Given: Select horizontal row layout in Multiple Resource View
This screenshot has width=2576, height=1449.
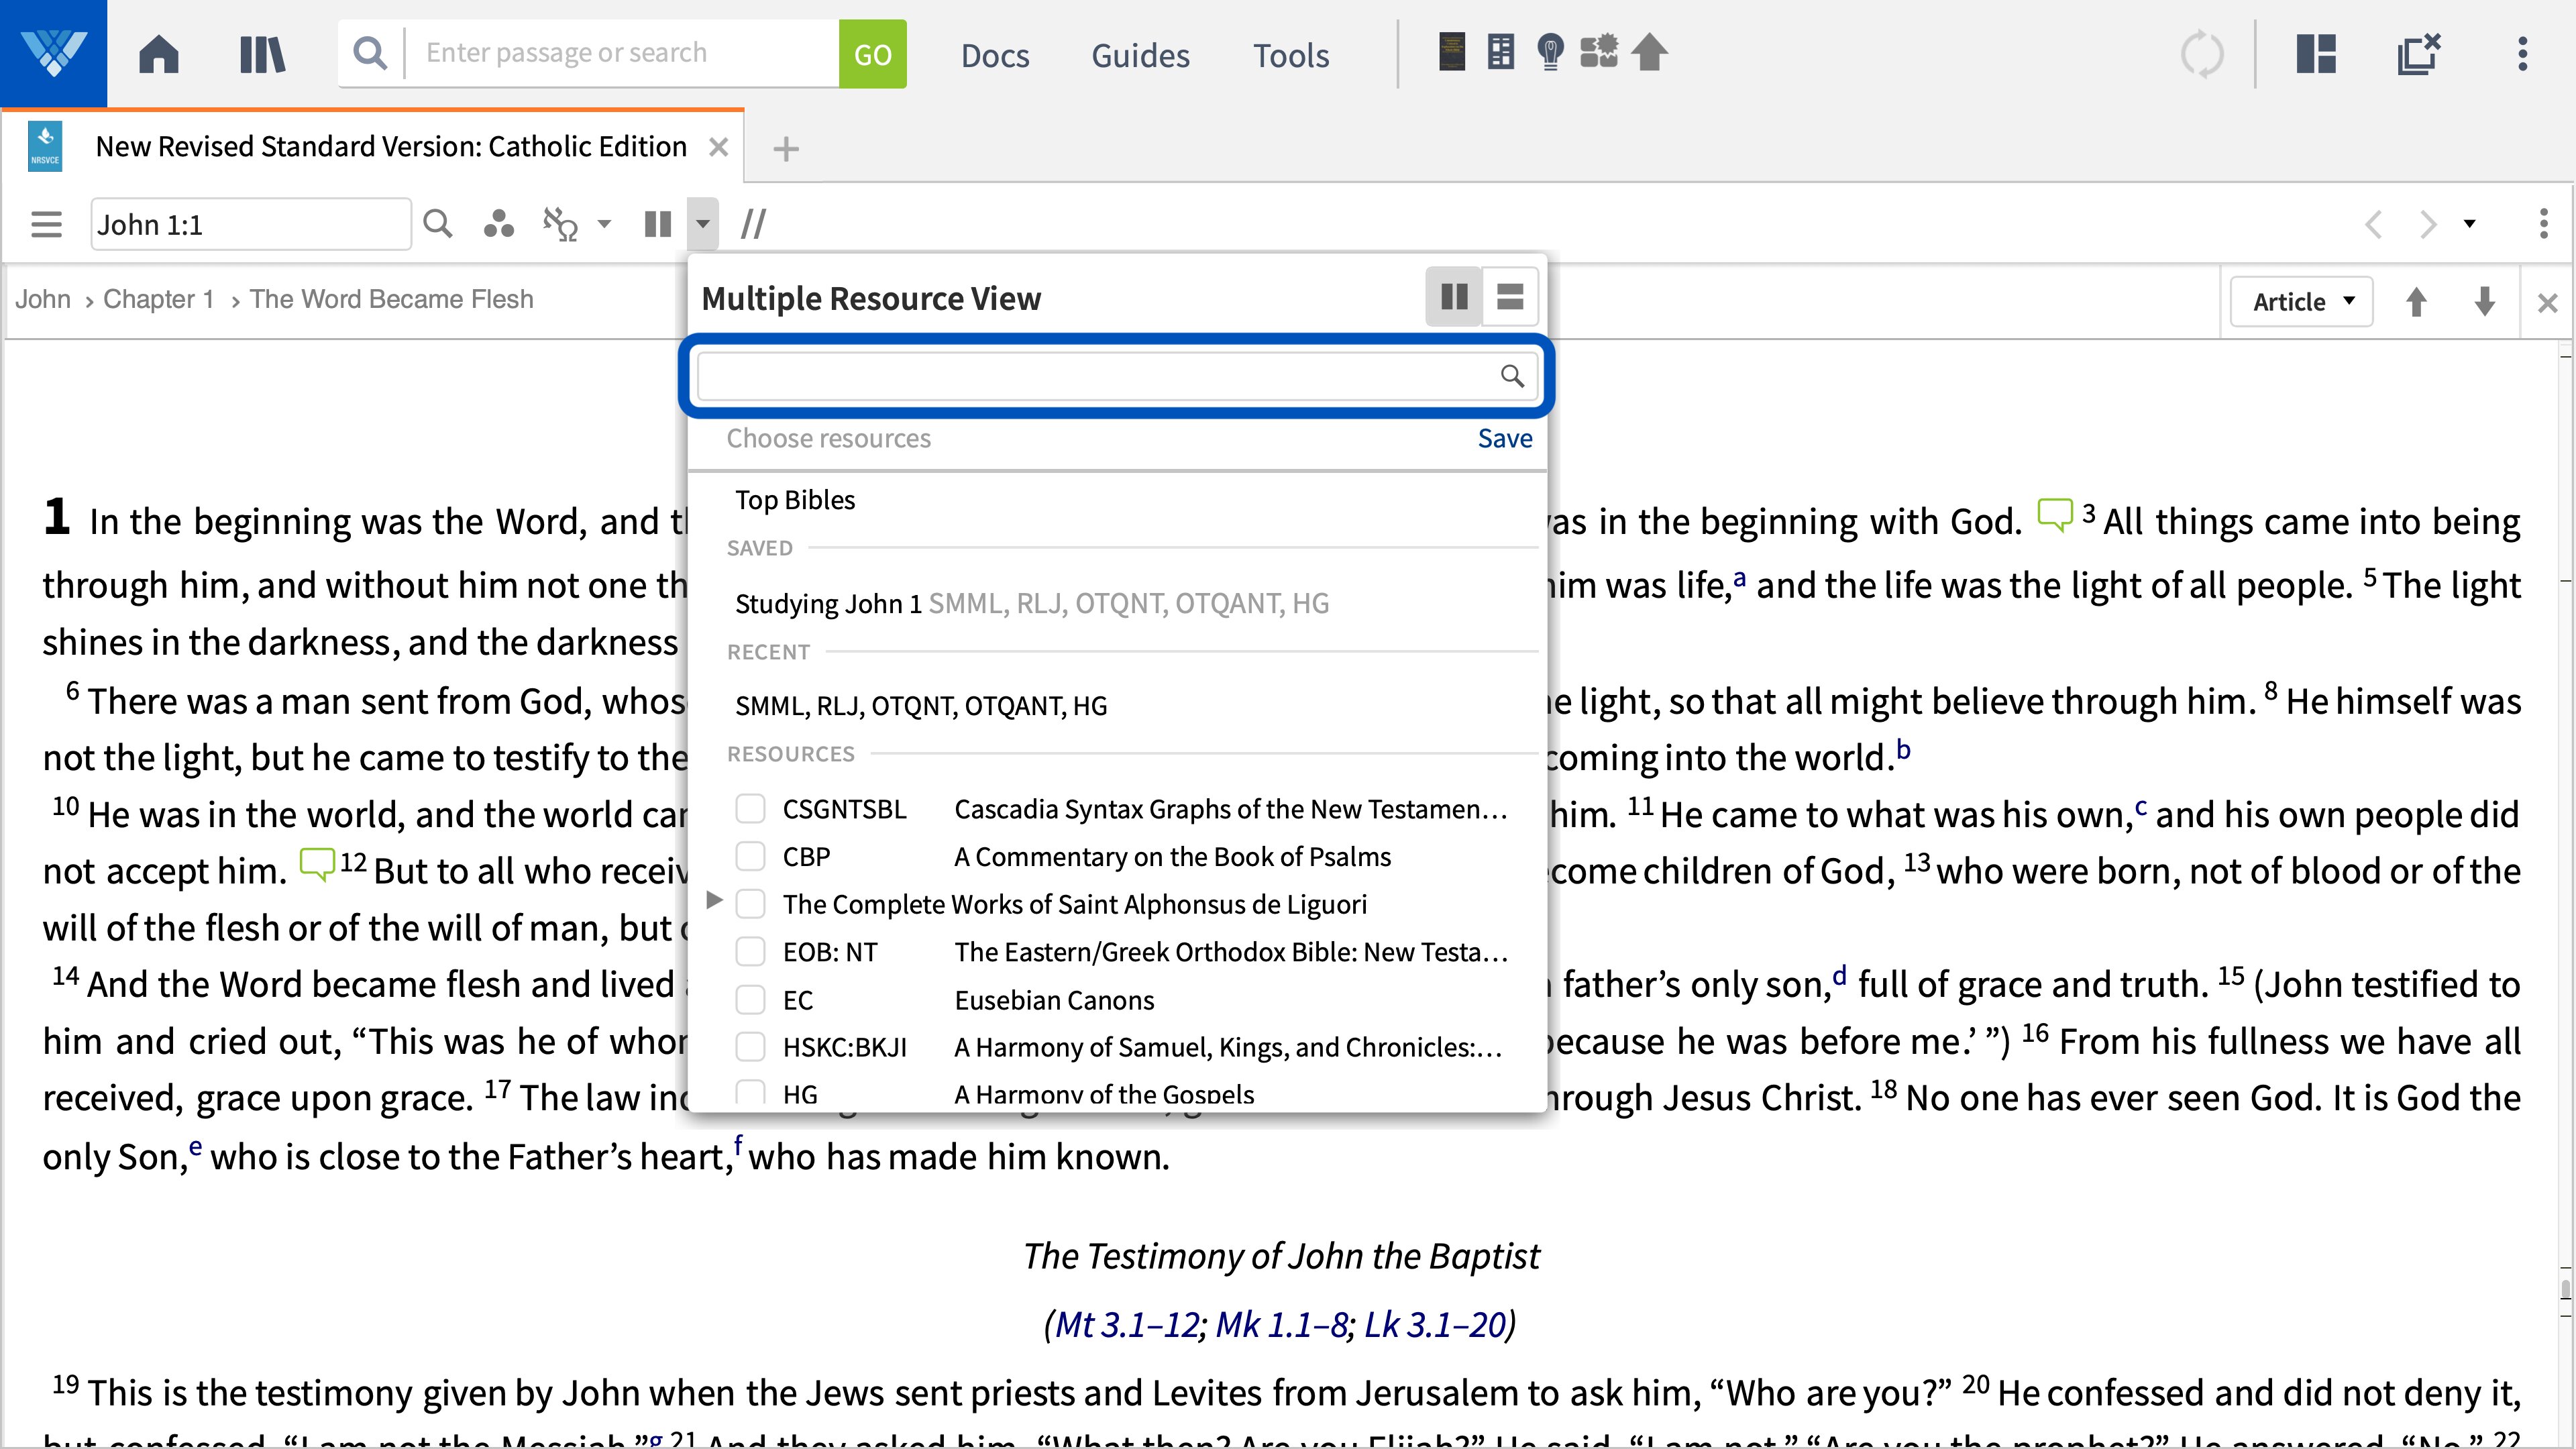Looking at the screenshot, I should point(1509,297).
